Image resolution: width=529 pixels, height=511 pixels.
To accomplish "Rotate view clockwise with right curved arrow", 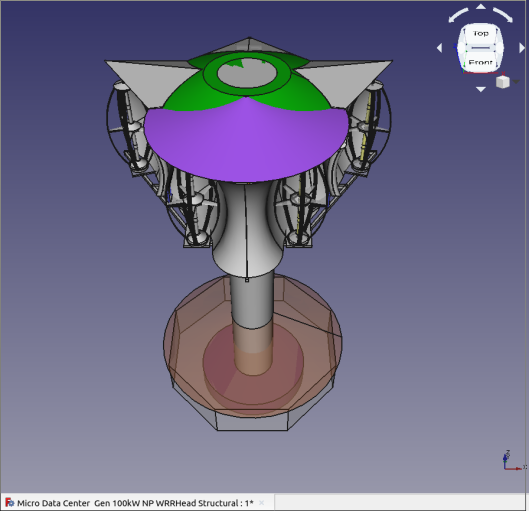I will (503, 16).
